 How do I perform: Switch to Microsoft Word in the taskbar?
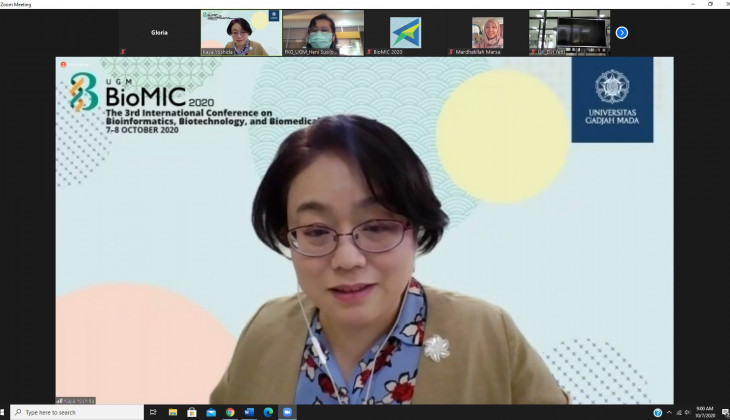coord(249,413)
